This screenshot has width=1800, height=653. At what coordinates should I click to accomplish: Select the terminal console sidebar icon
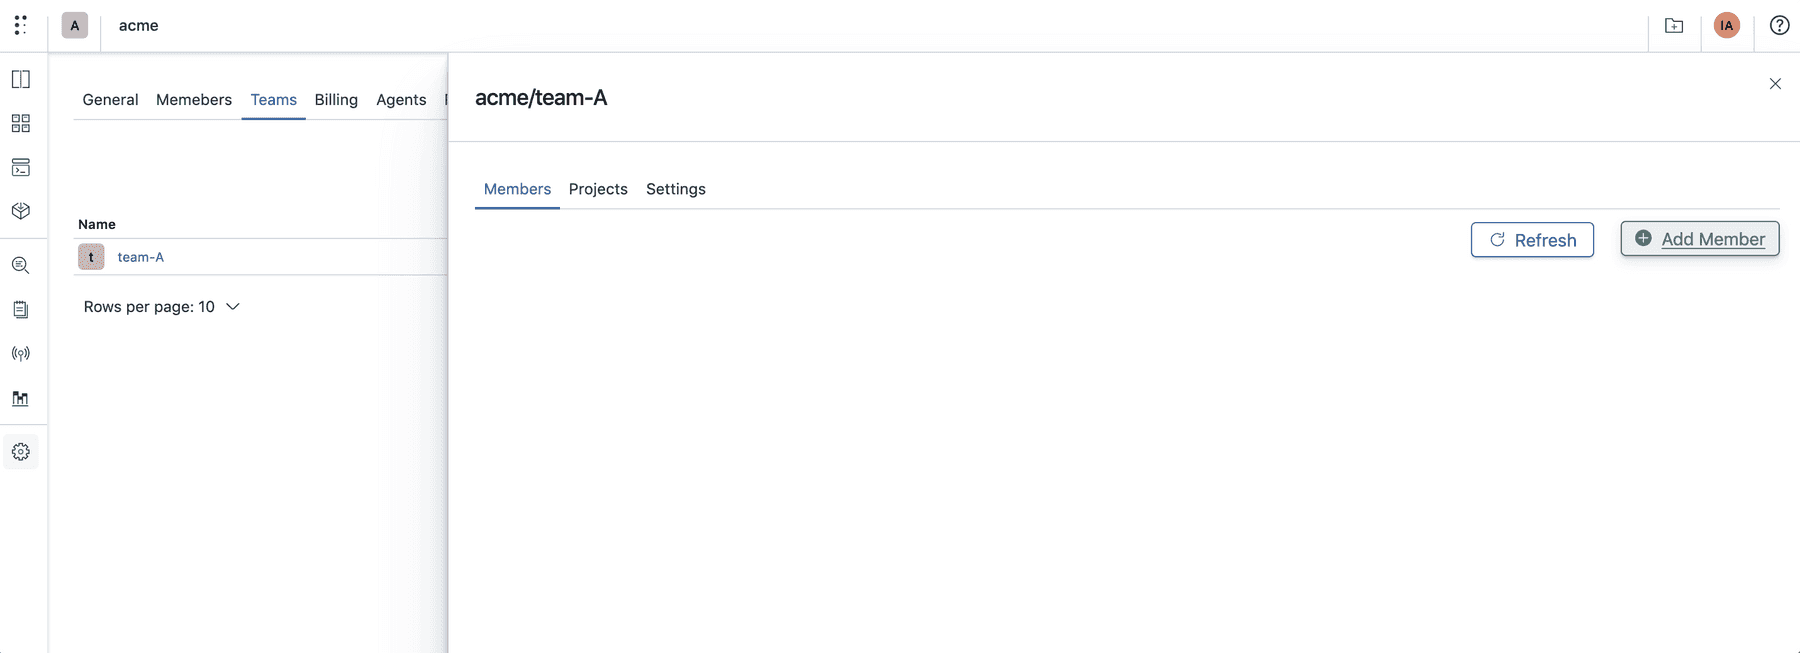(20, 167)
